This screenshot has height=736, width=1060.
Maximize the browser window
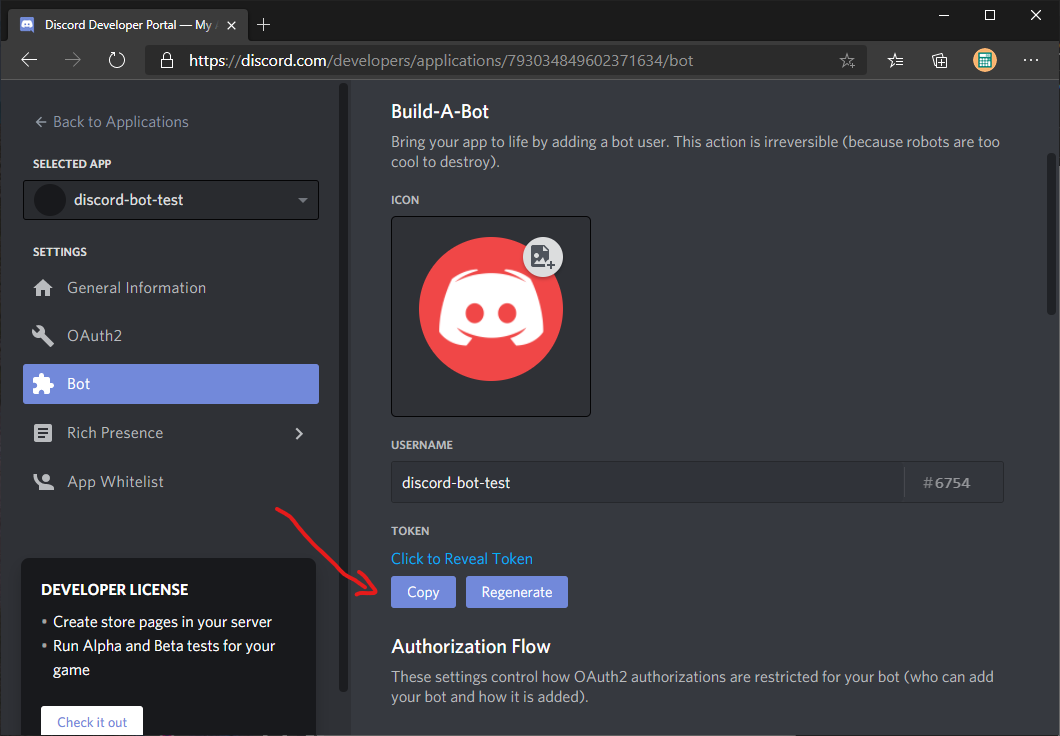tap(990, 15)
